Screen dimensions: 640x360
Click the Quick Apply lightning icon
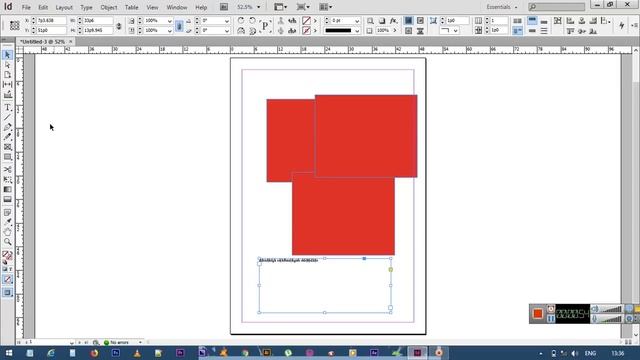[622, 25]
